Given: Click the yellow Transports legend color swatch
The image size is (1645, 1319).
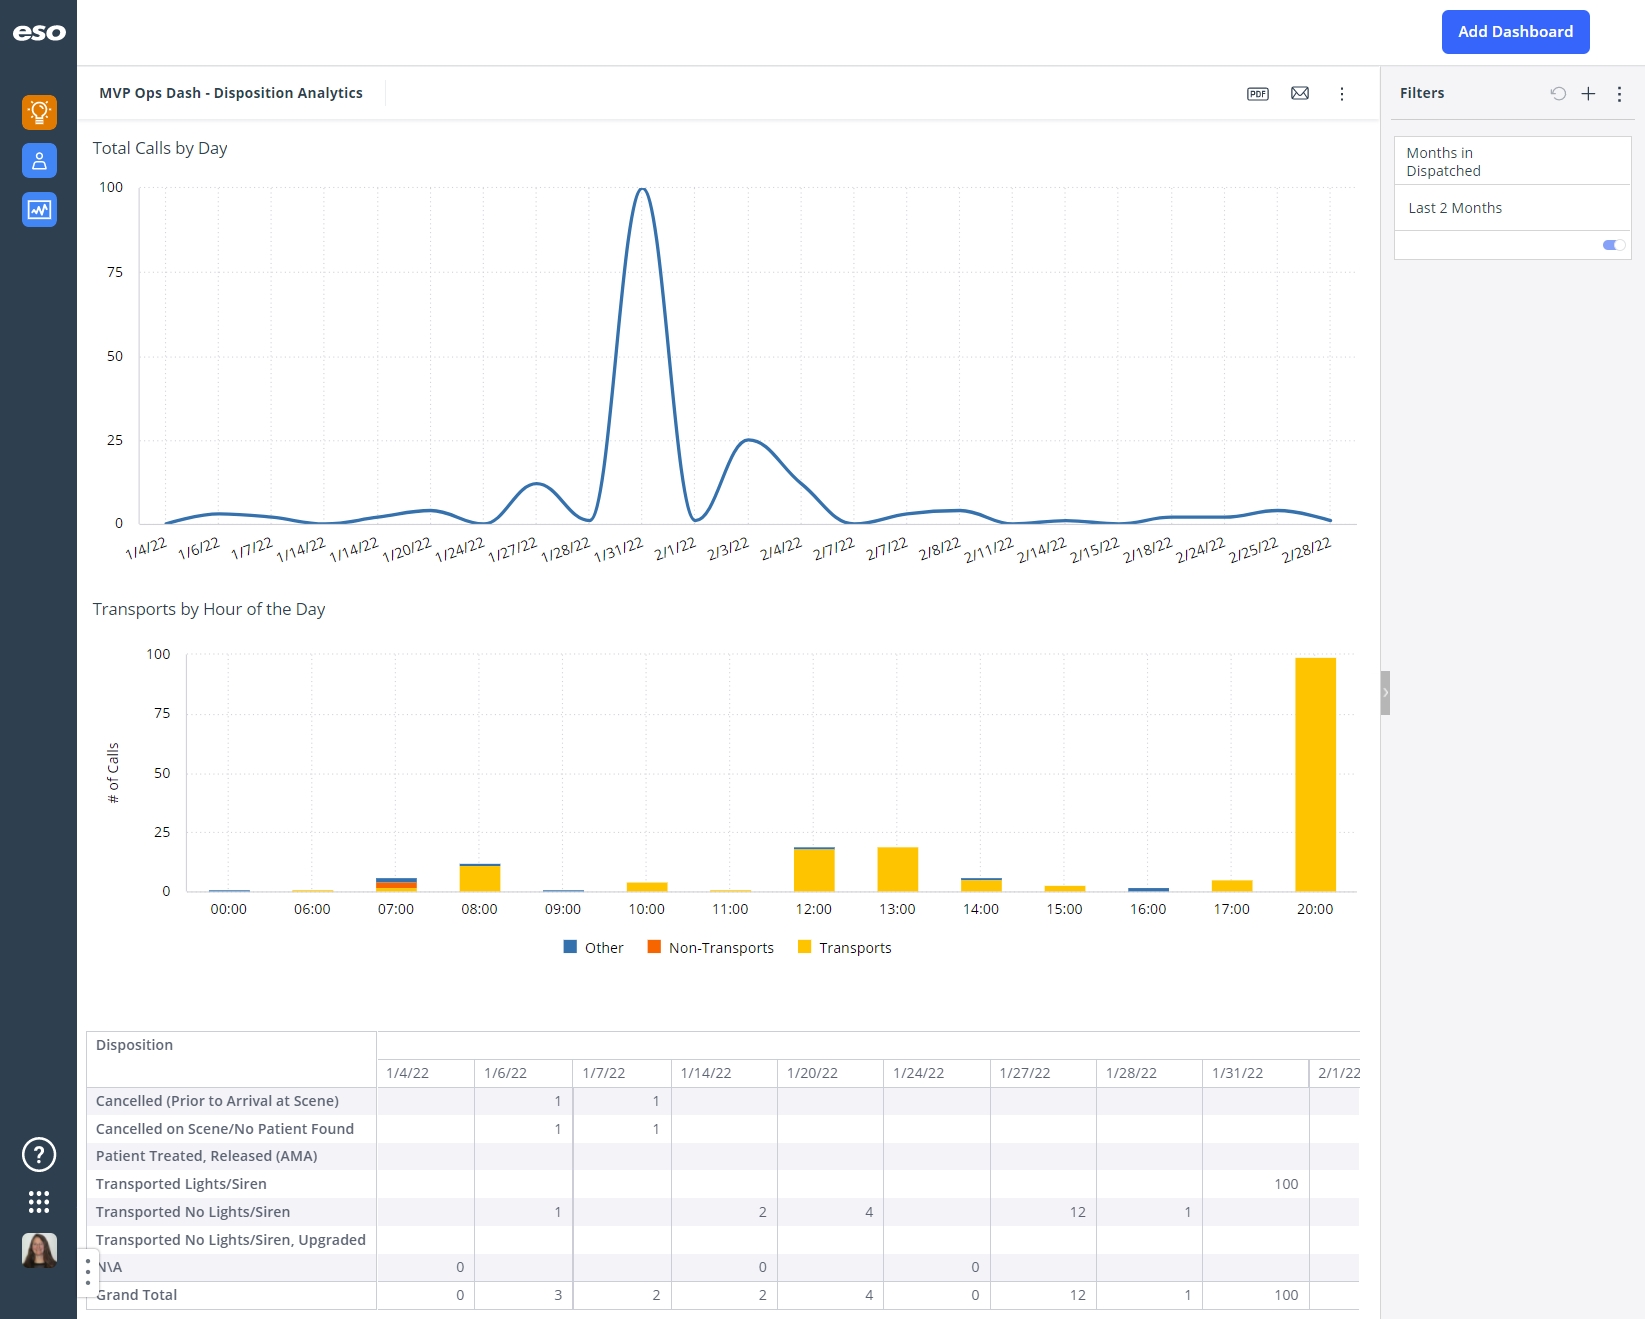Looking at the screenshot, I should click(x=803, y=946).
